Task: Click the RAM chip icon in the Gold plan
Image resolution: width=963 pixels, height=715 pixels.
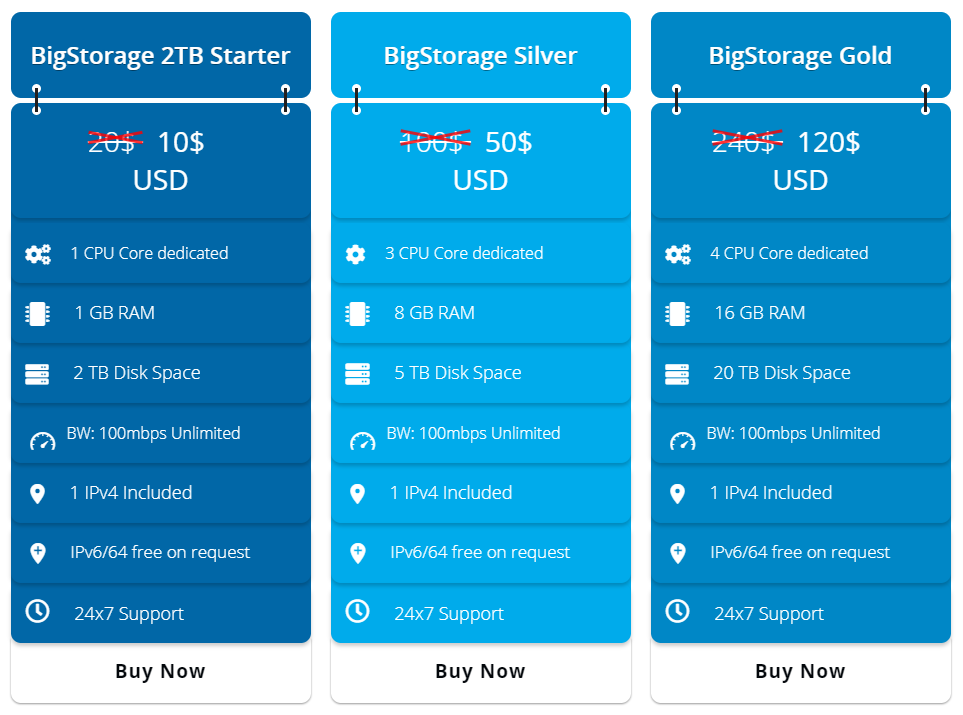Action: [677, 314]
